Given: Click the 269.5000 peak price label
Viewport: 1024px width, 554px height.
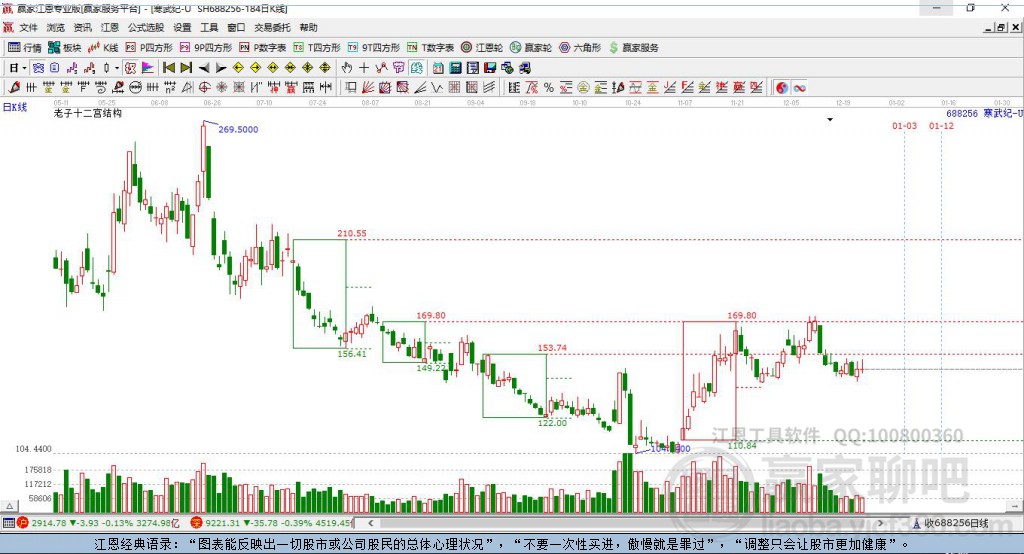Looking at the screenshot, I should tap(238, 129).
